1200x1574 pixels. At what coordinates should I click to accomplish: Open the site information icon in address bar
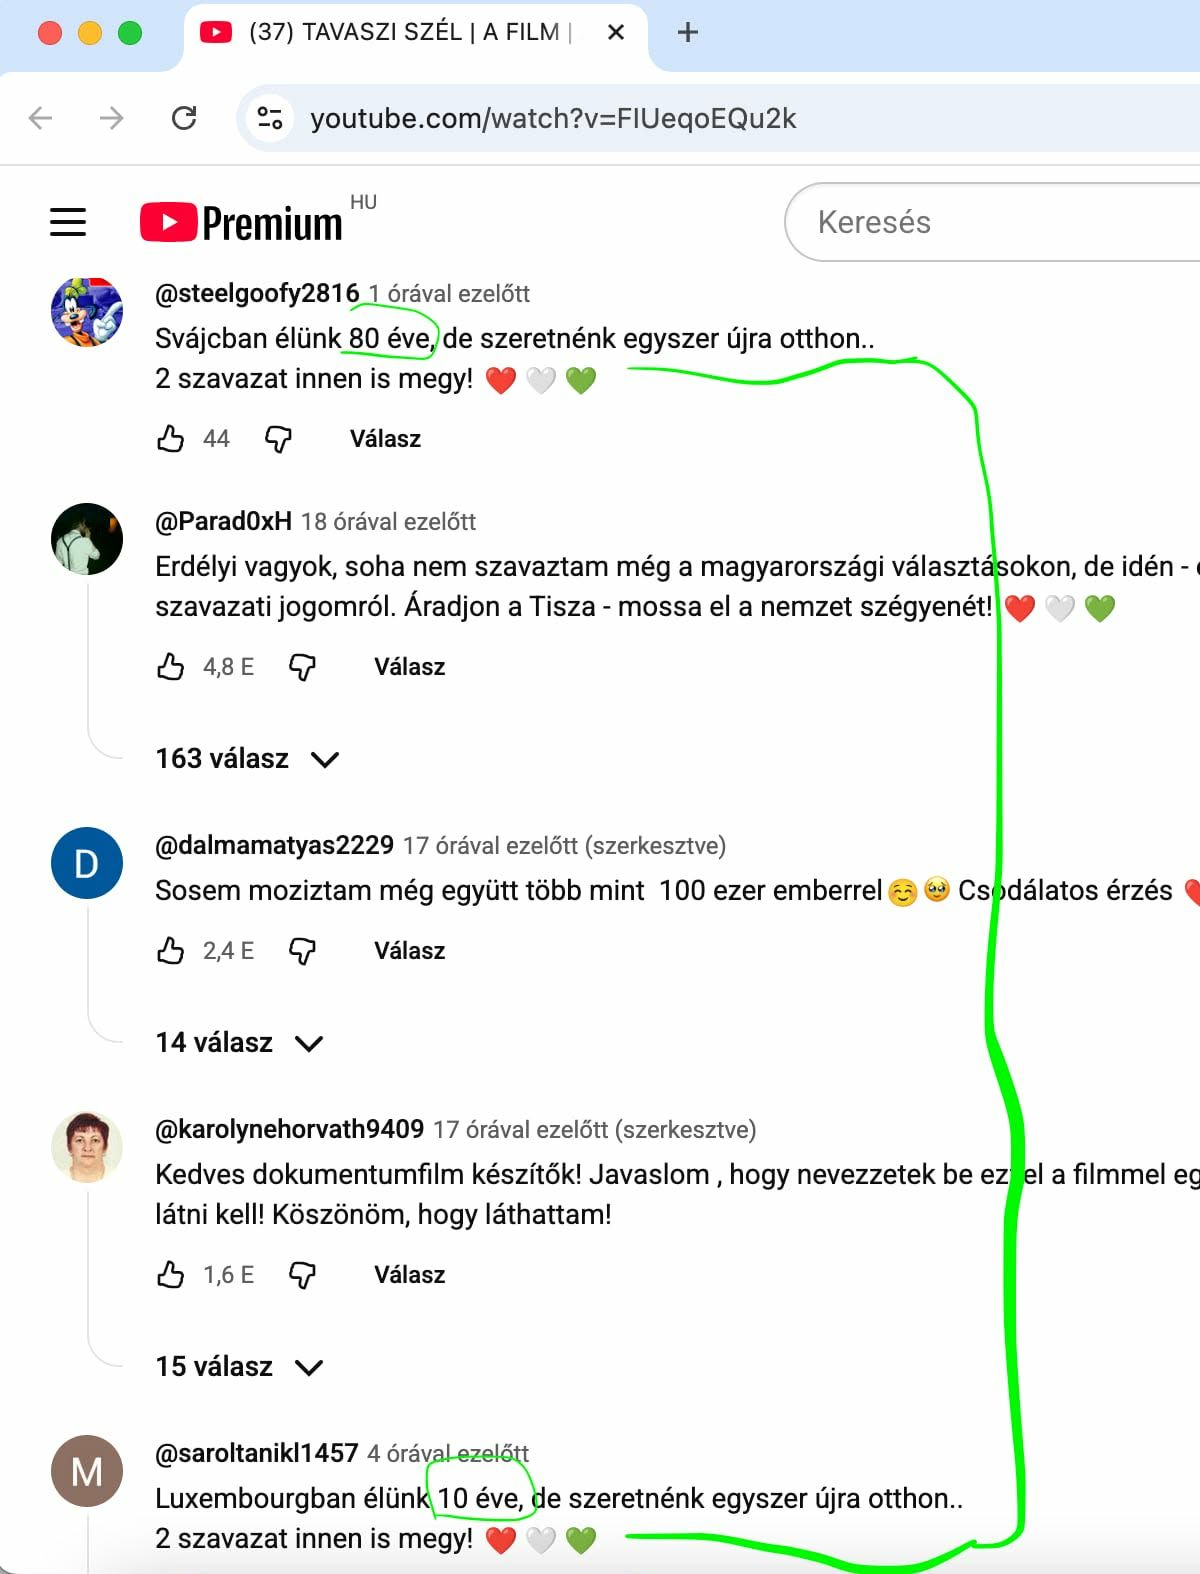[x=270, y=118]
